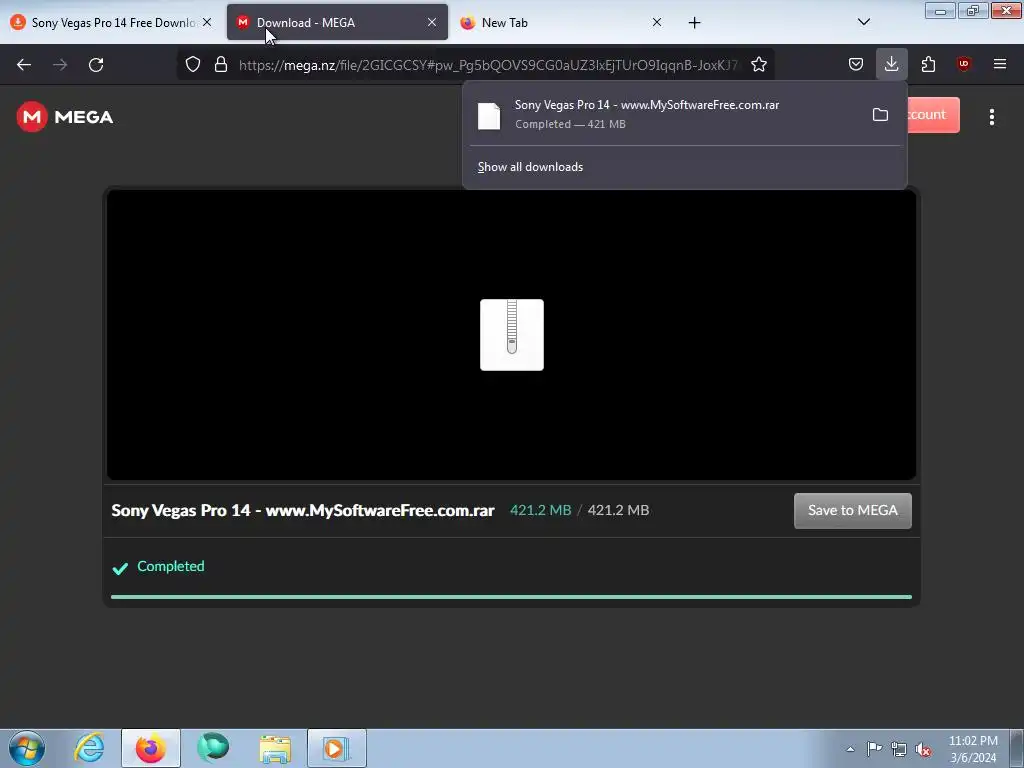Open the downloaded file icon in panel
Screen dimensions: 1024x768
coord(488,116)
